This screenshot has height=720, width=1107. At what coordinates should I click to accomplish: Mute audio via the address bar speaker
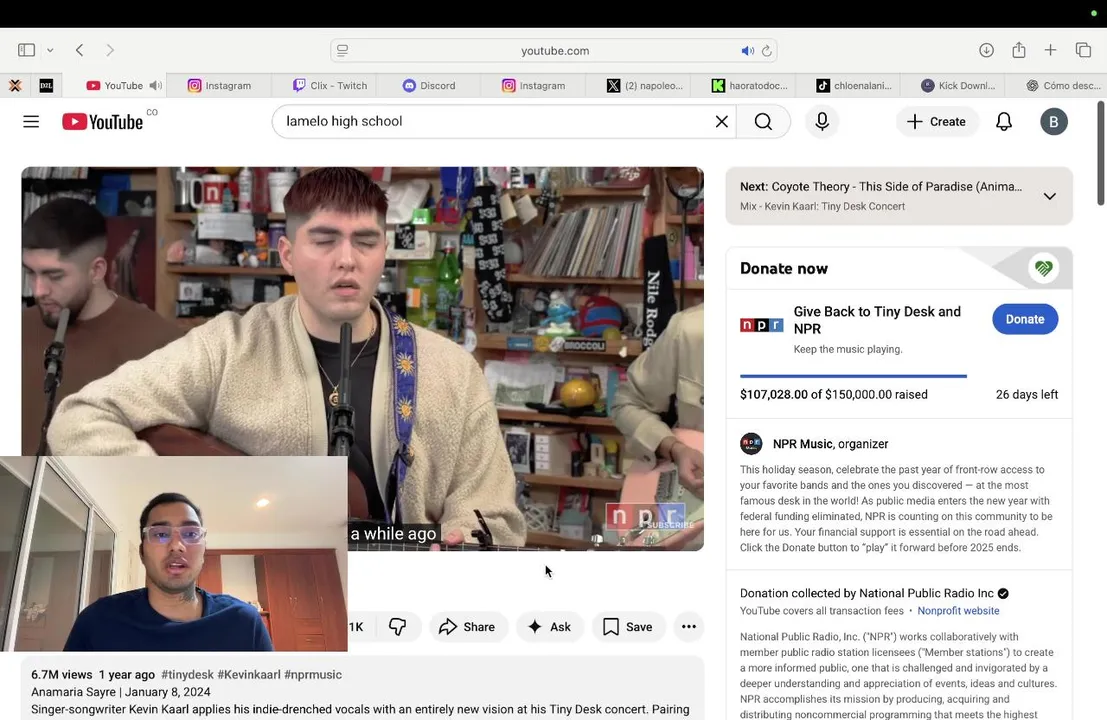click(x=747, y=51)
